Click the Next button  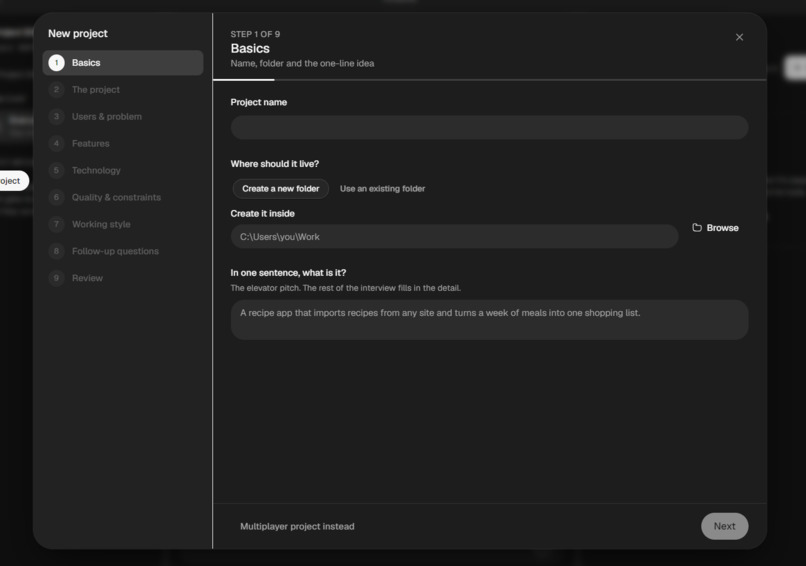(x=724, y=526)
